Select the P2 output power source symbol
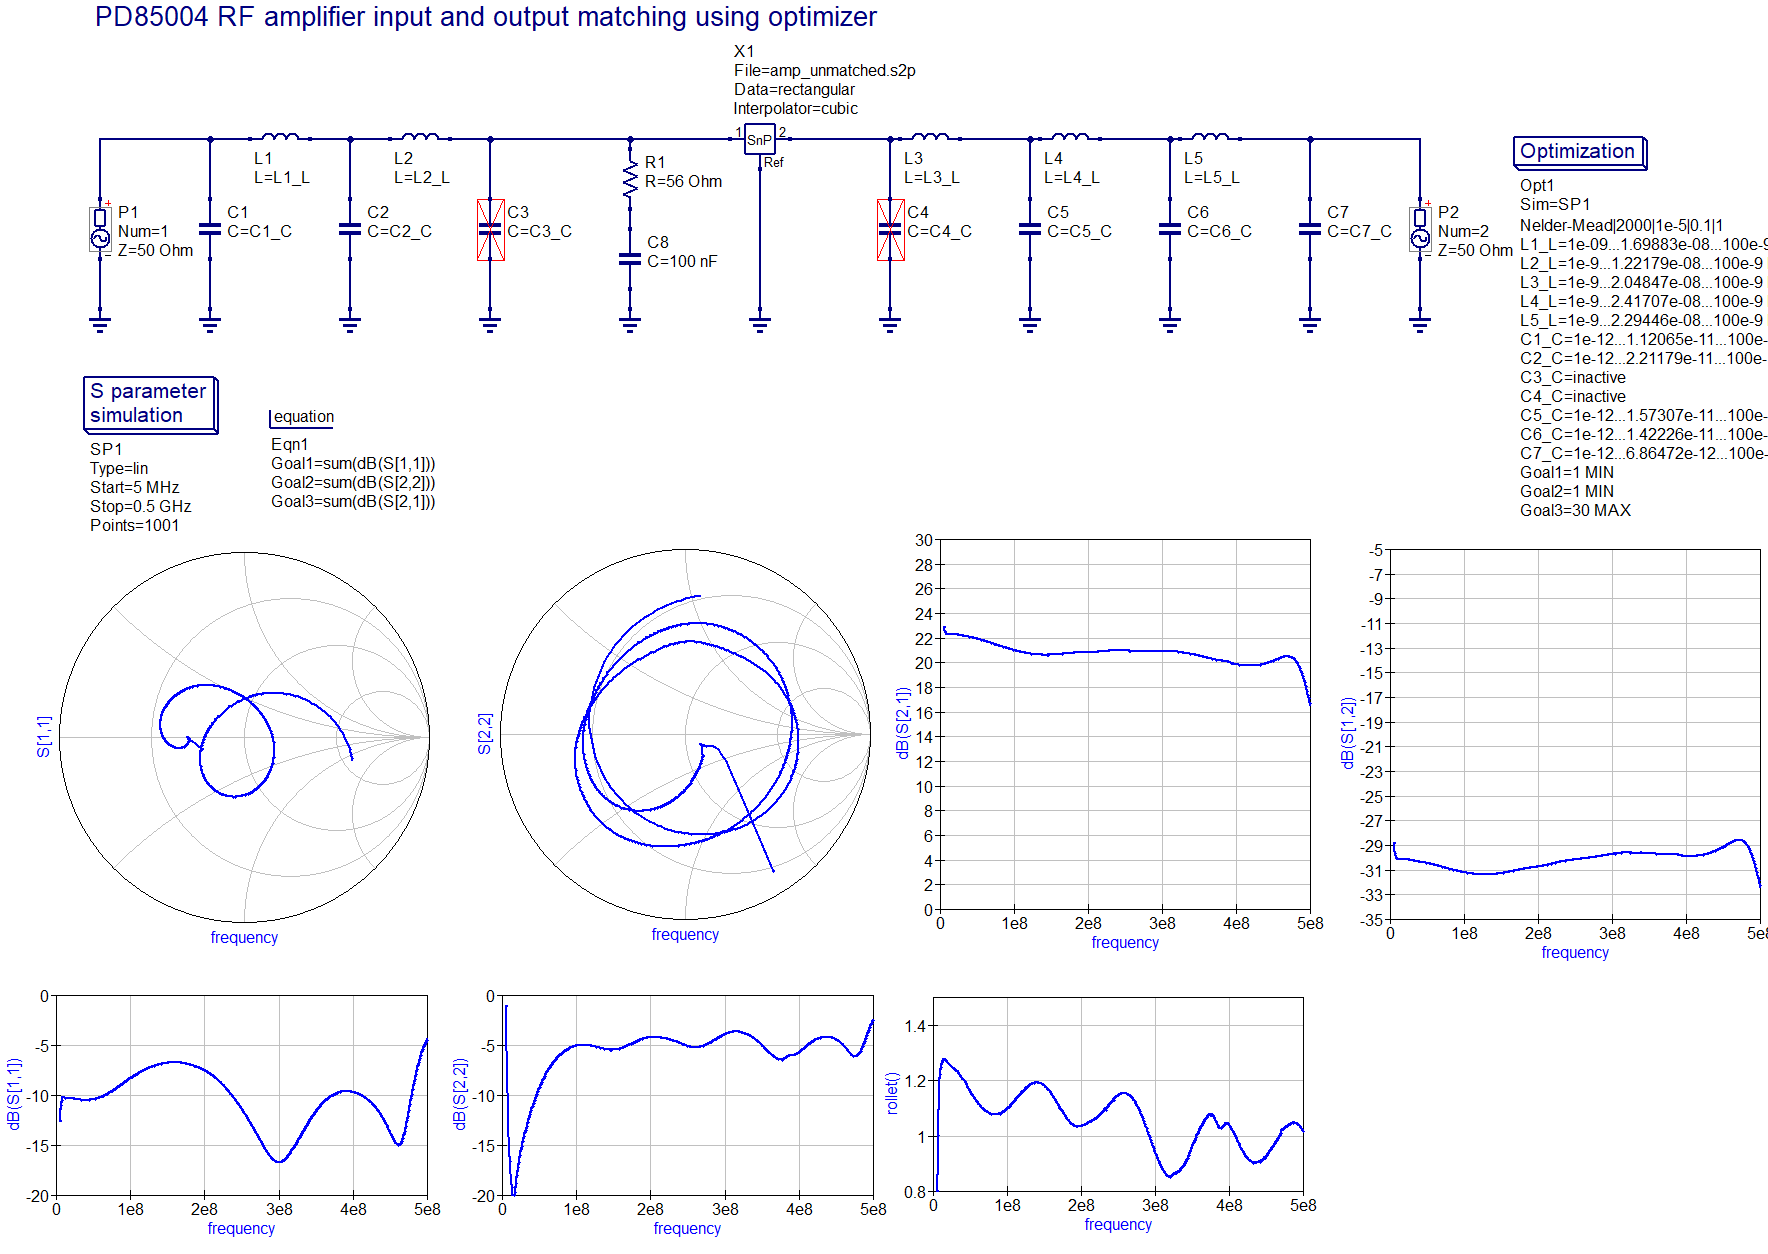This screenshot has height=1254, width=1768. tap(1420, 230)
